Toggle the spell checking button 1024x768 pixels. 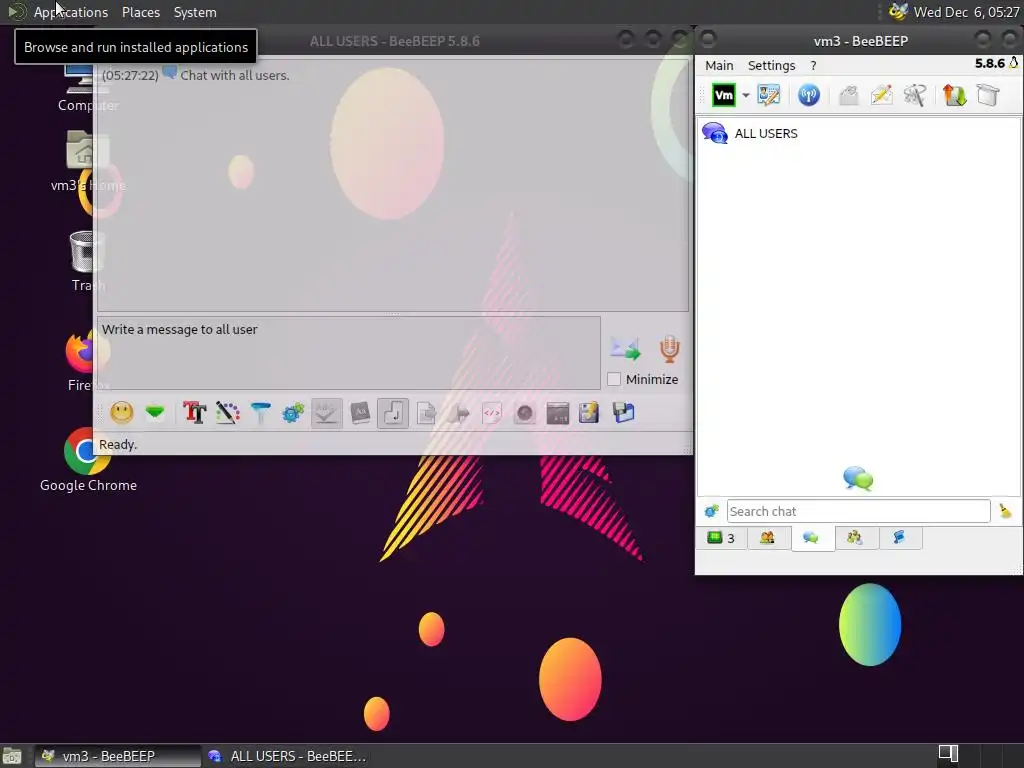(327, 413)
